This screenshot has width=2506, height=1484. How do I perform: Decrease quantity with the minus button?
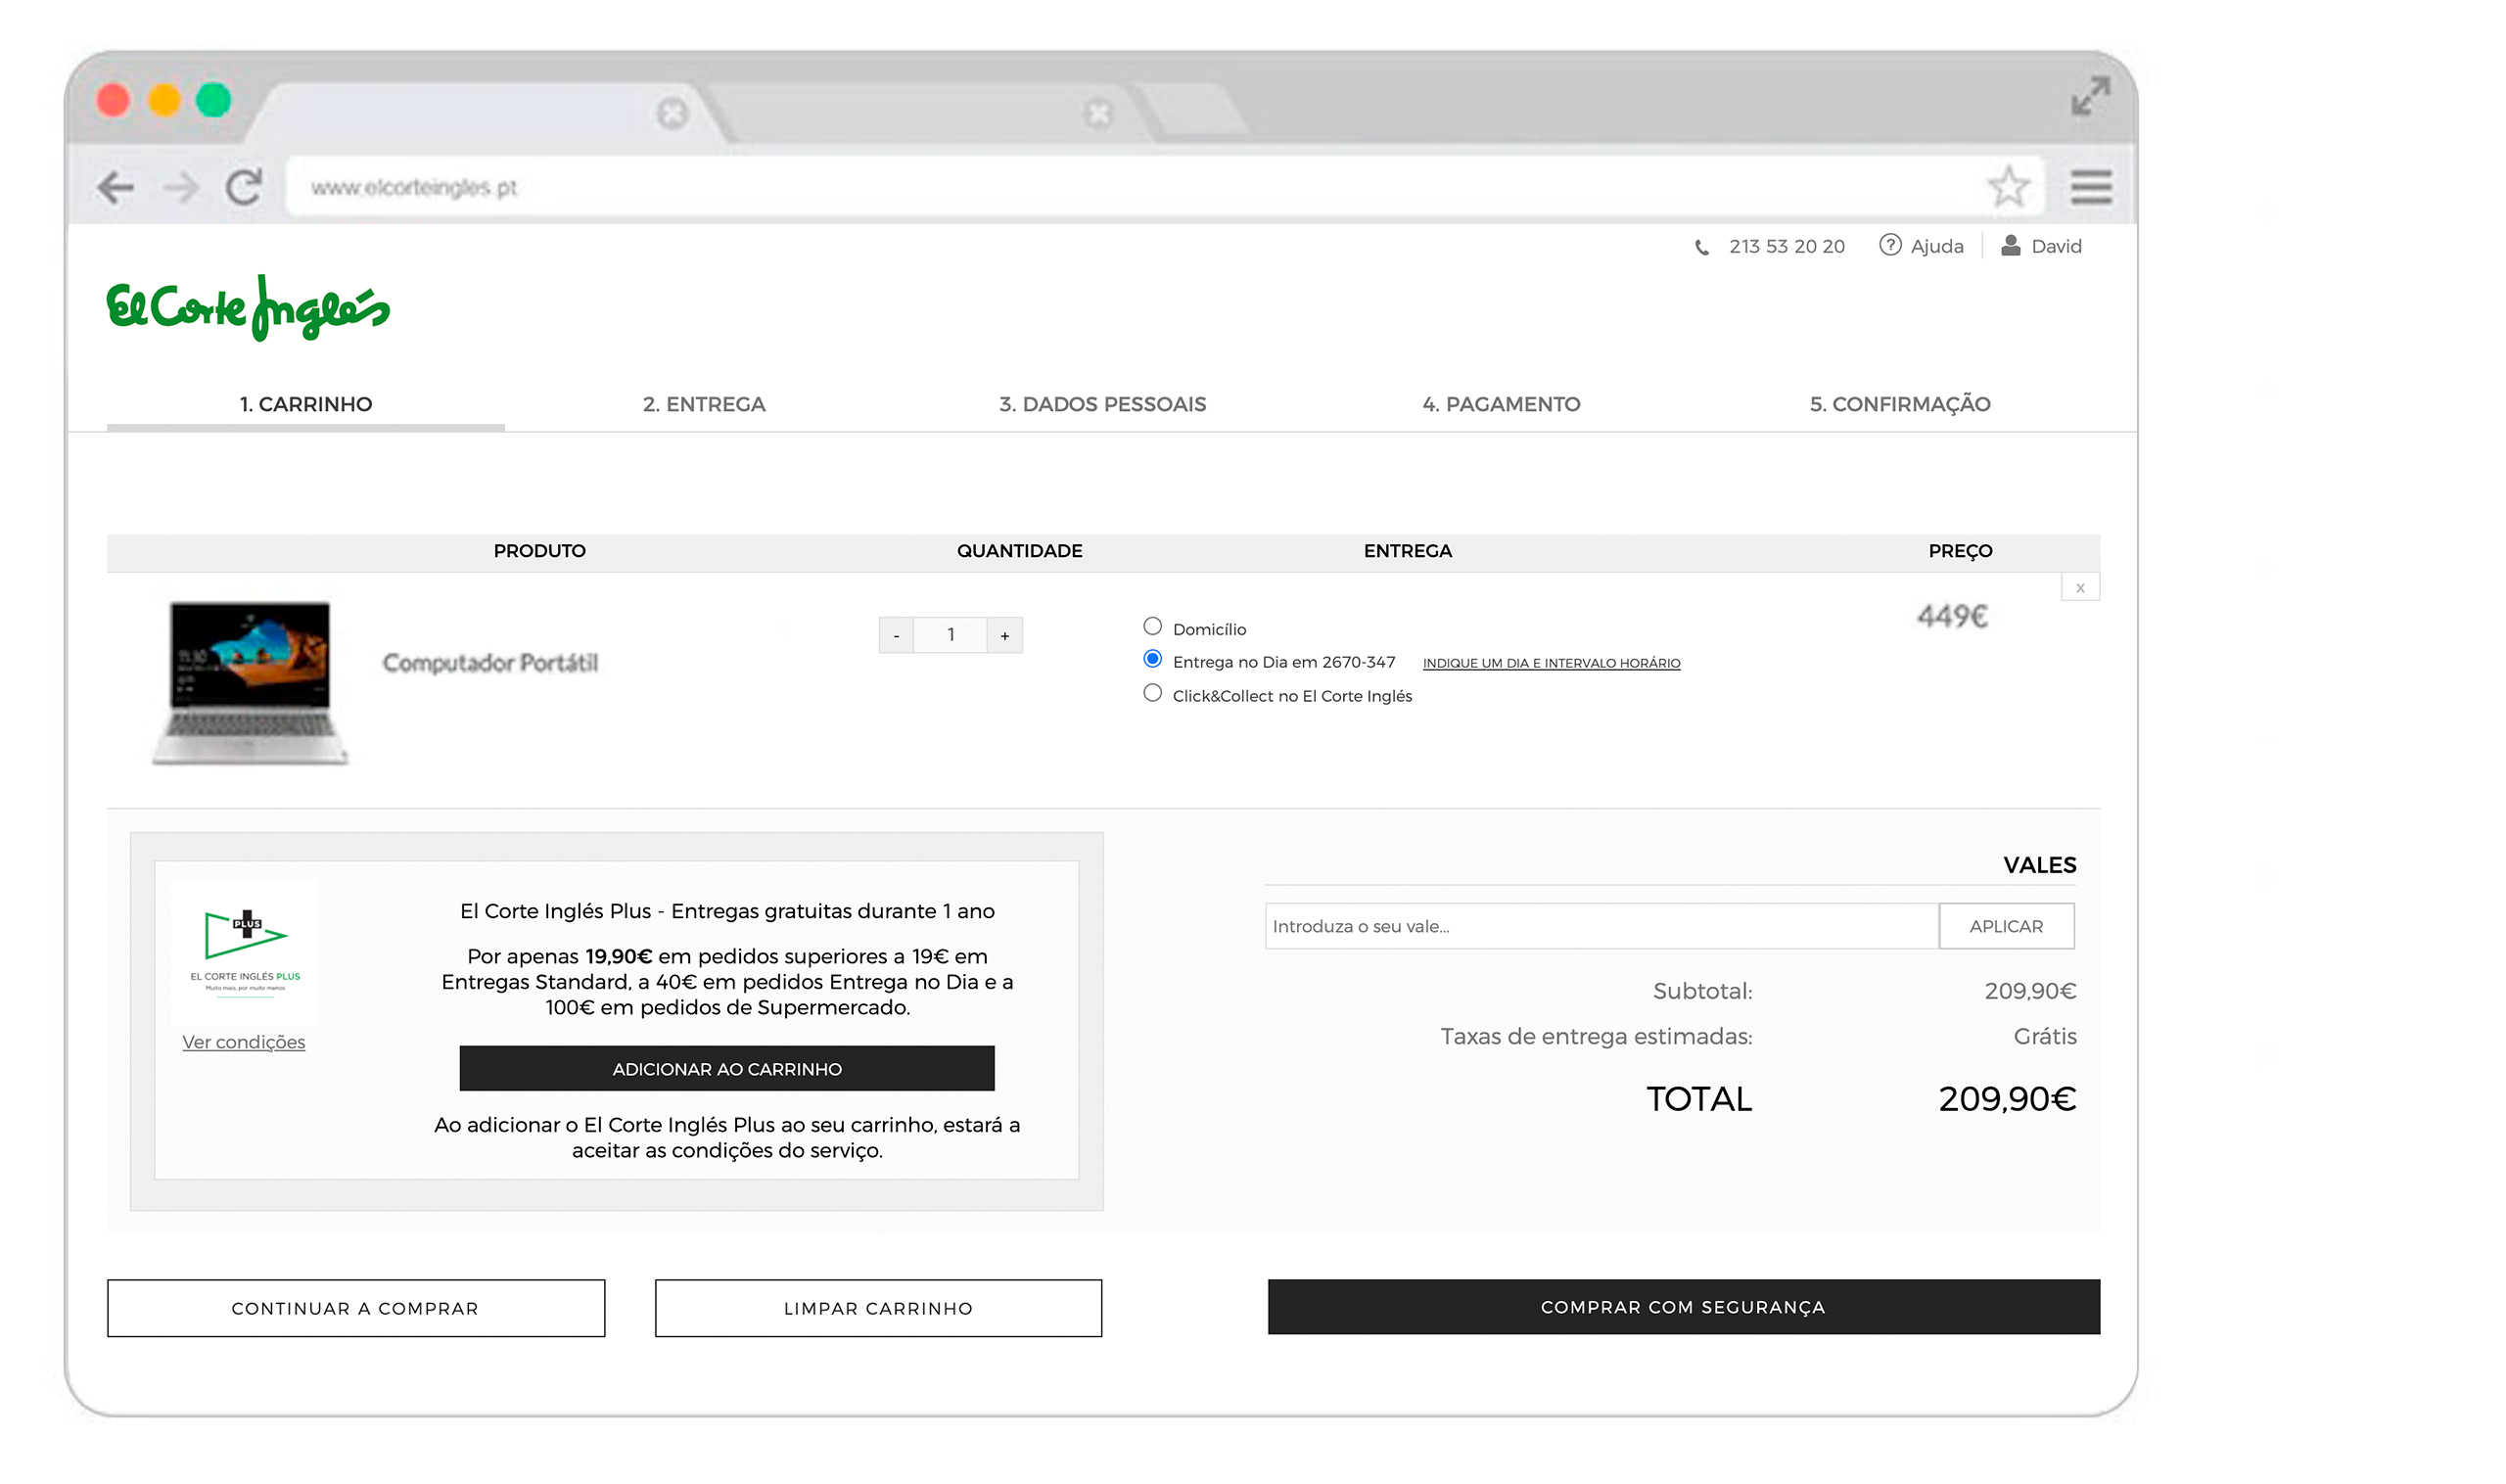coord(896,635)
